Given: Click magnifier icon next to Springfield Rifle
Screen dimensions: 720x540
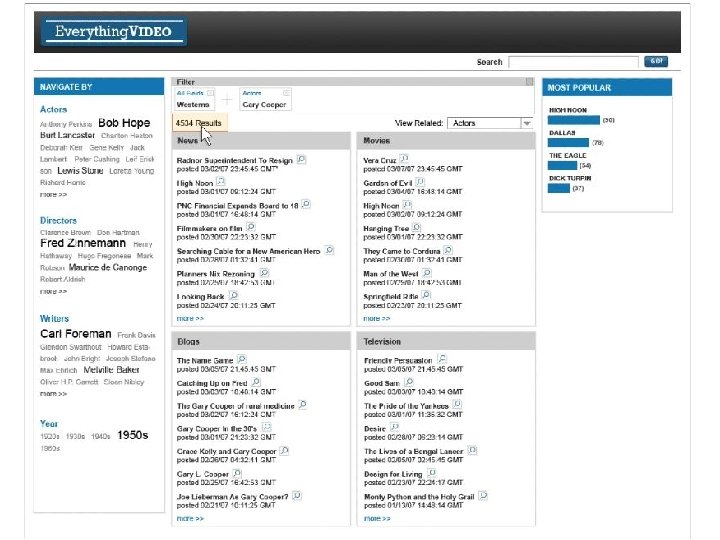Looking at the screenshot, I should point(426,295).
